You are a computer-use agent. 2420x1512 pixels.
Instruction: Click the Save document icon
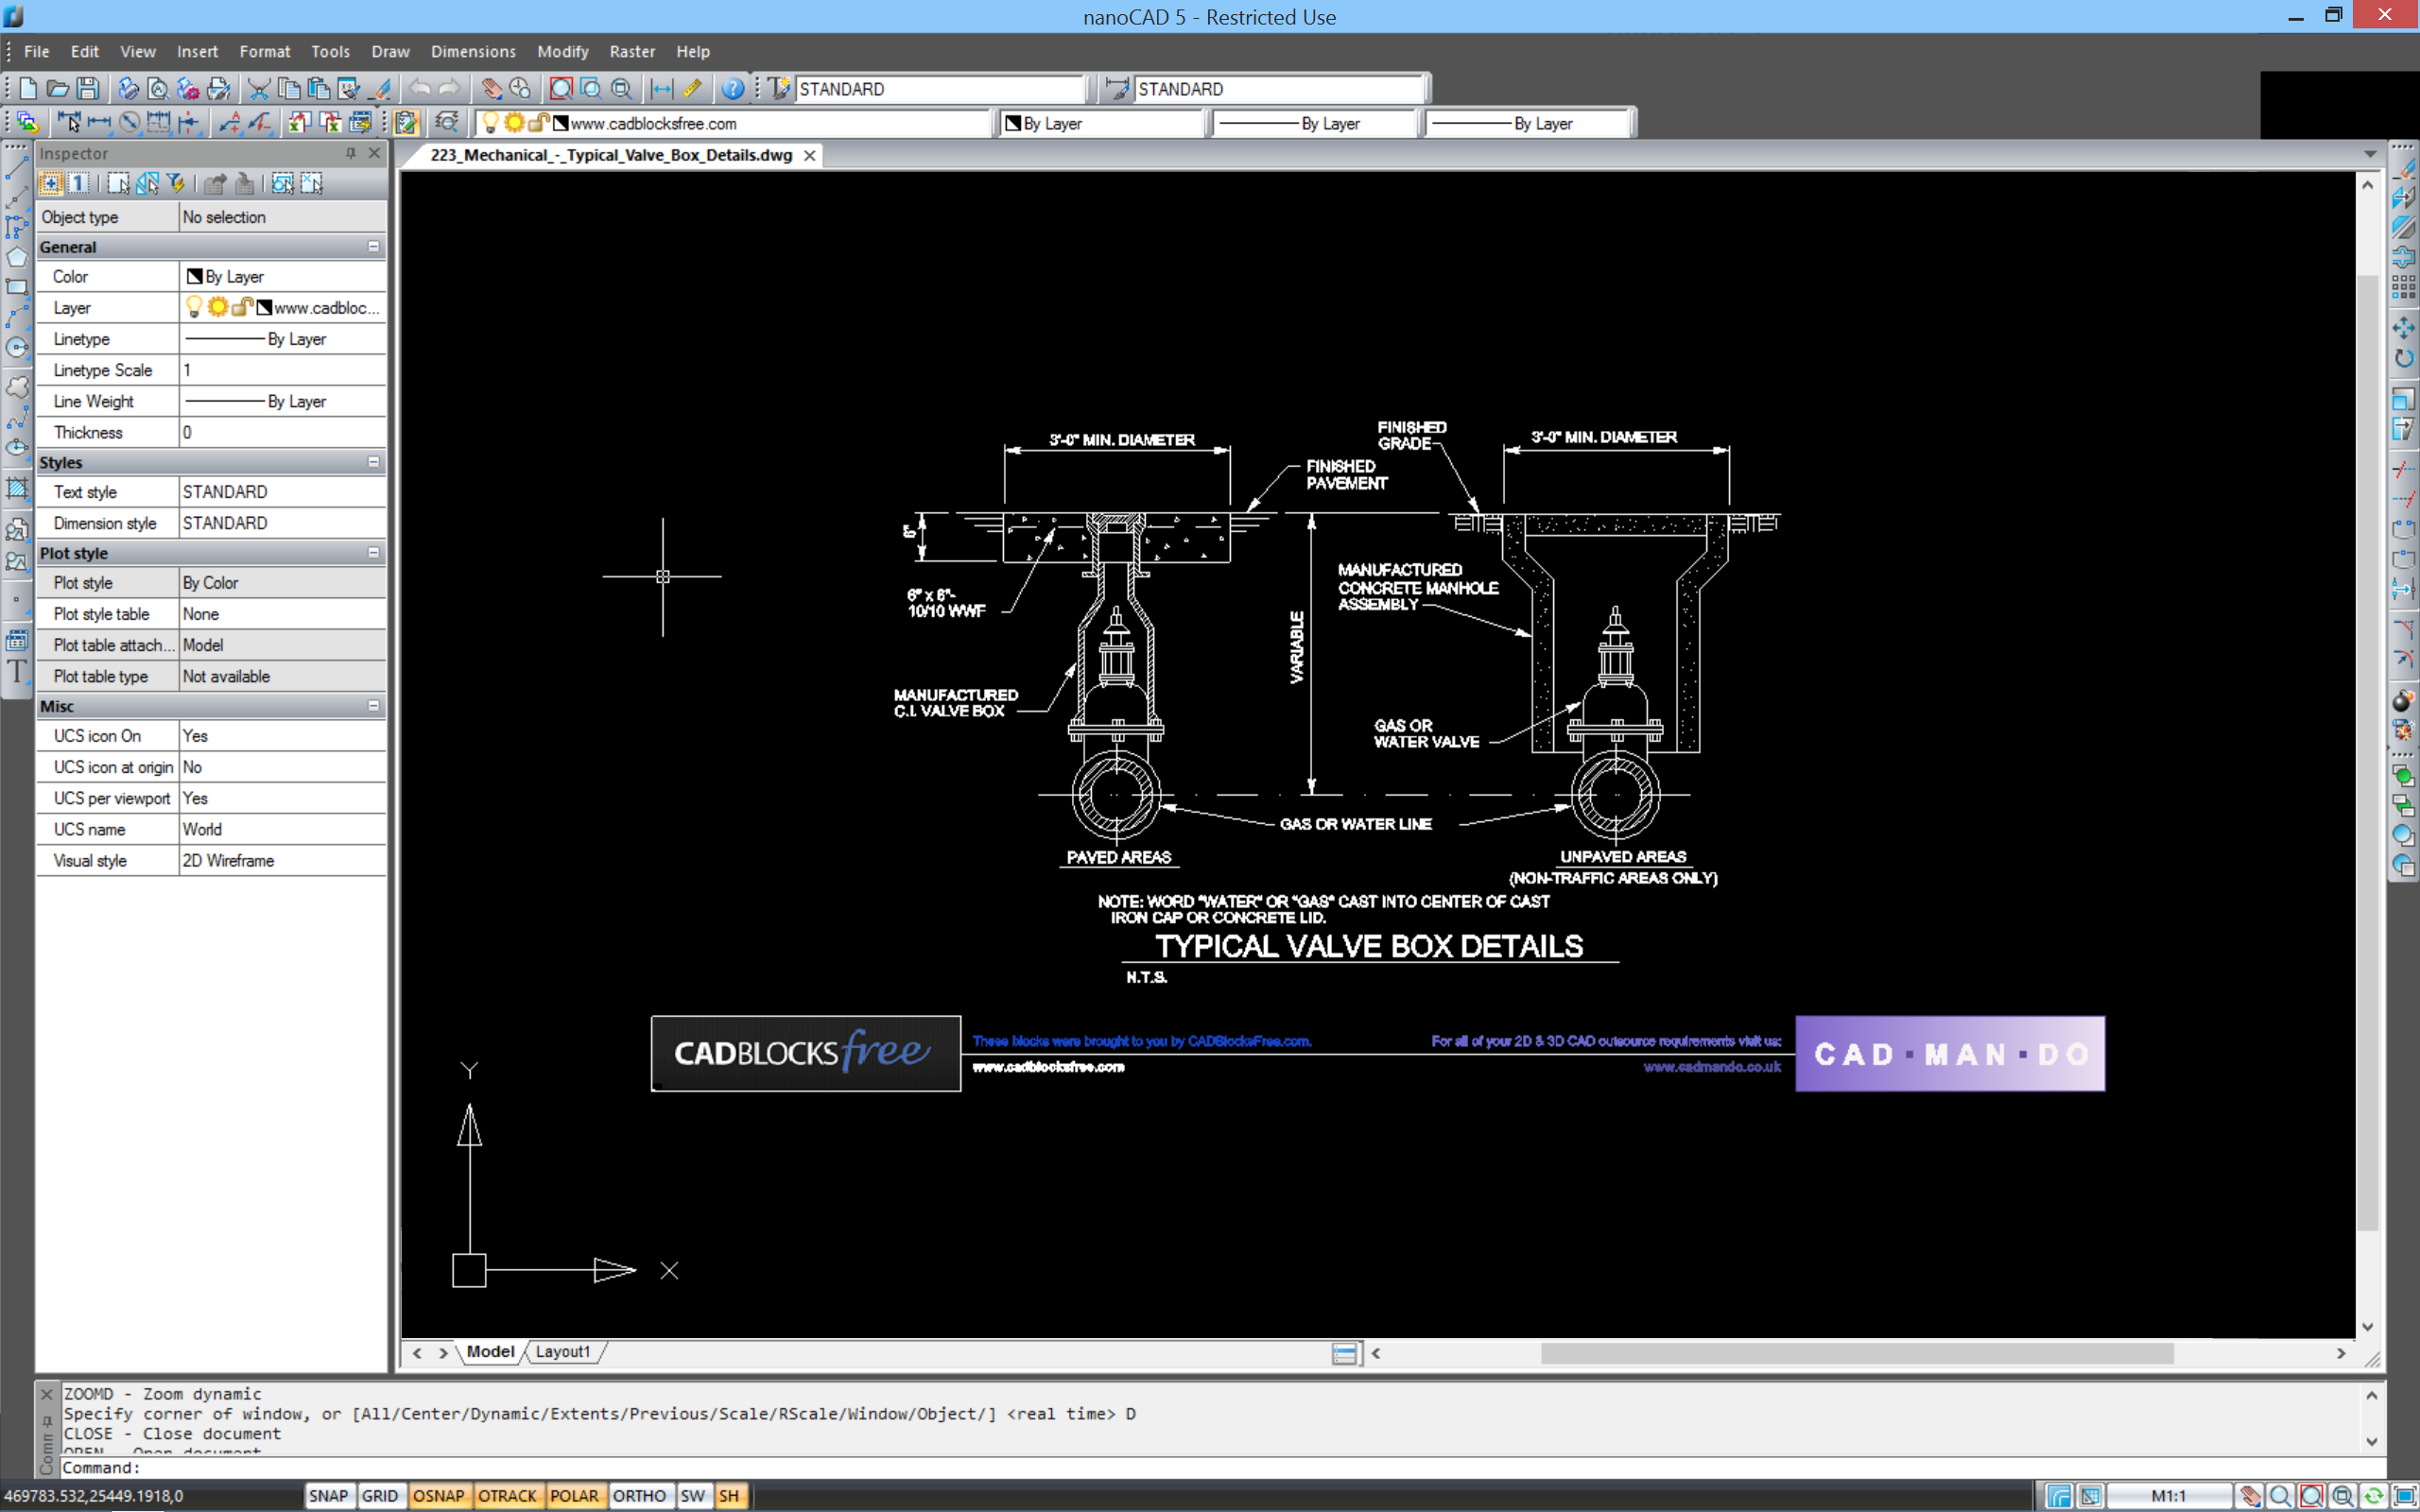(x=88, y=88)
